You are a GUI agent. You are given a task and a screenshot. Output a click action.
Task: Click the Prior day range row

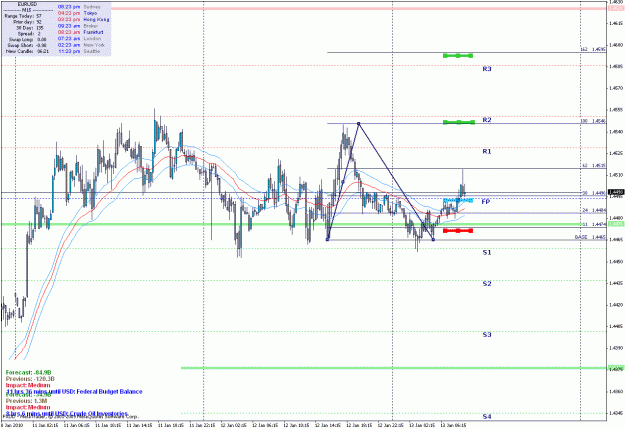pyautogui.click(x=27, y=22)
